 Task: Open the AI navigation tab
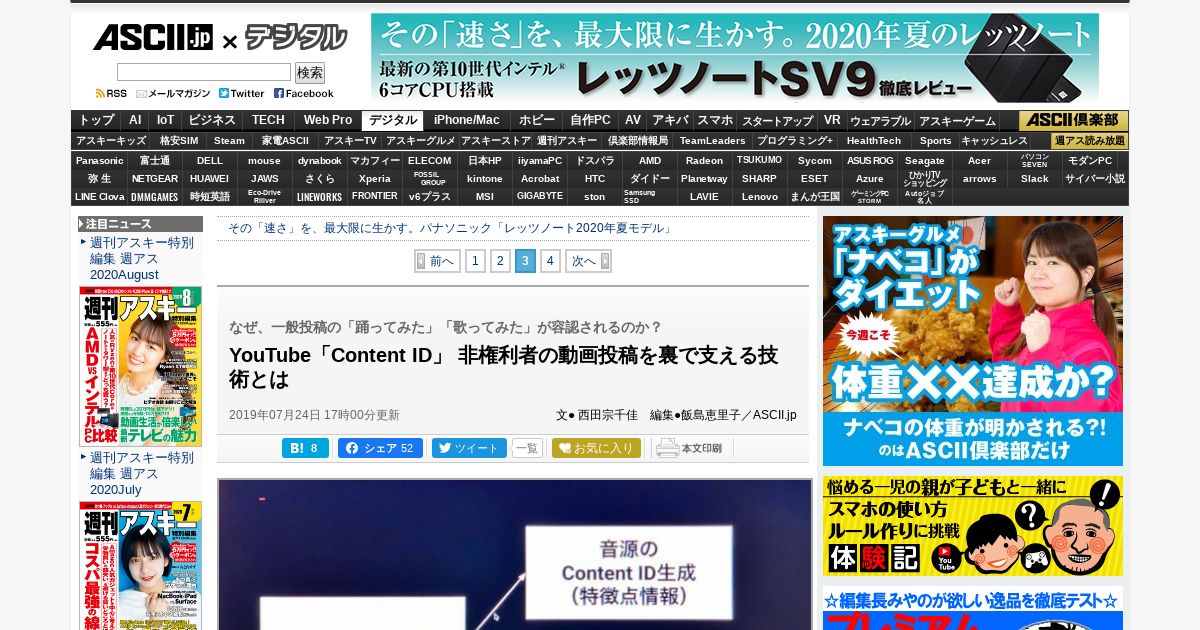point(135,120)
